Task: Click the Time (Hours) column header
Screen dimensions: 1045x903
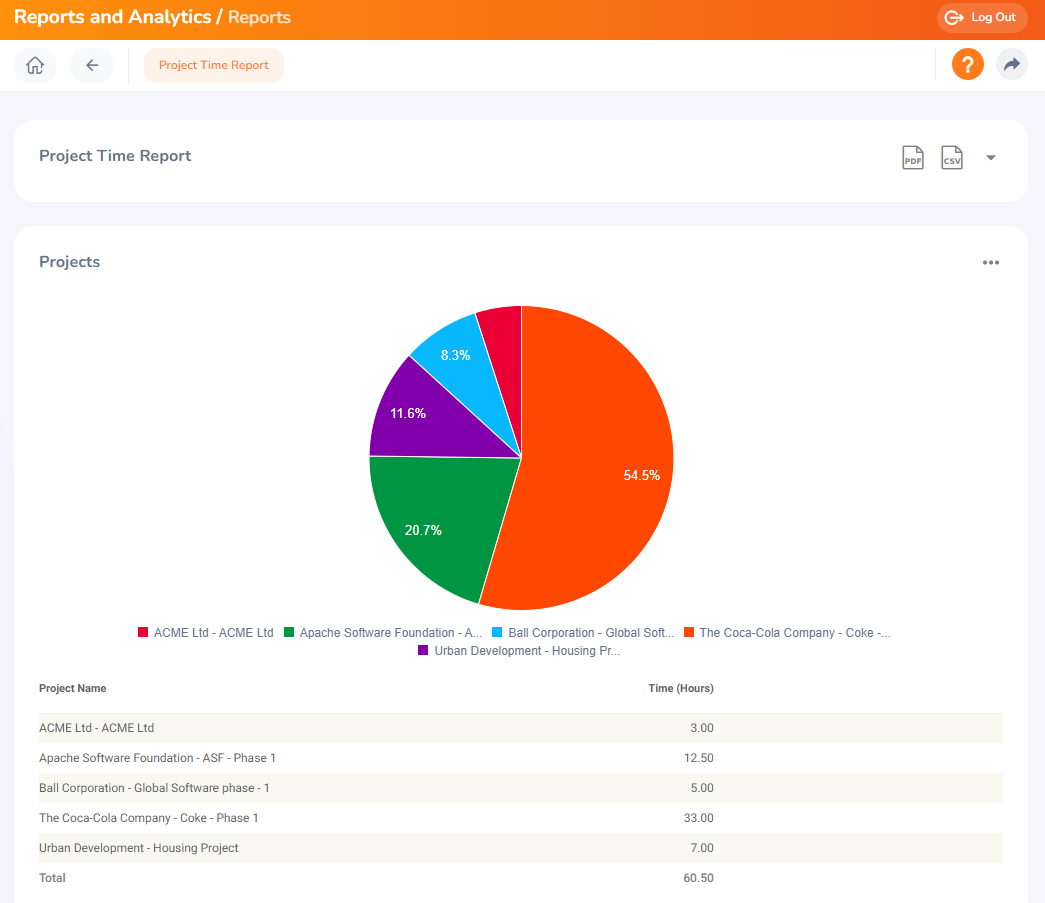Action: pyautogui.click(x=680, y=688)
